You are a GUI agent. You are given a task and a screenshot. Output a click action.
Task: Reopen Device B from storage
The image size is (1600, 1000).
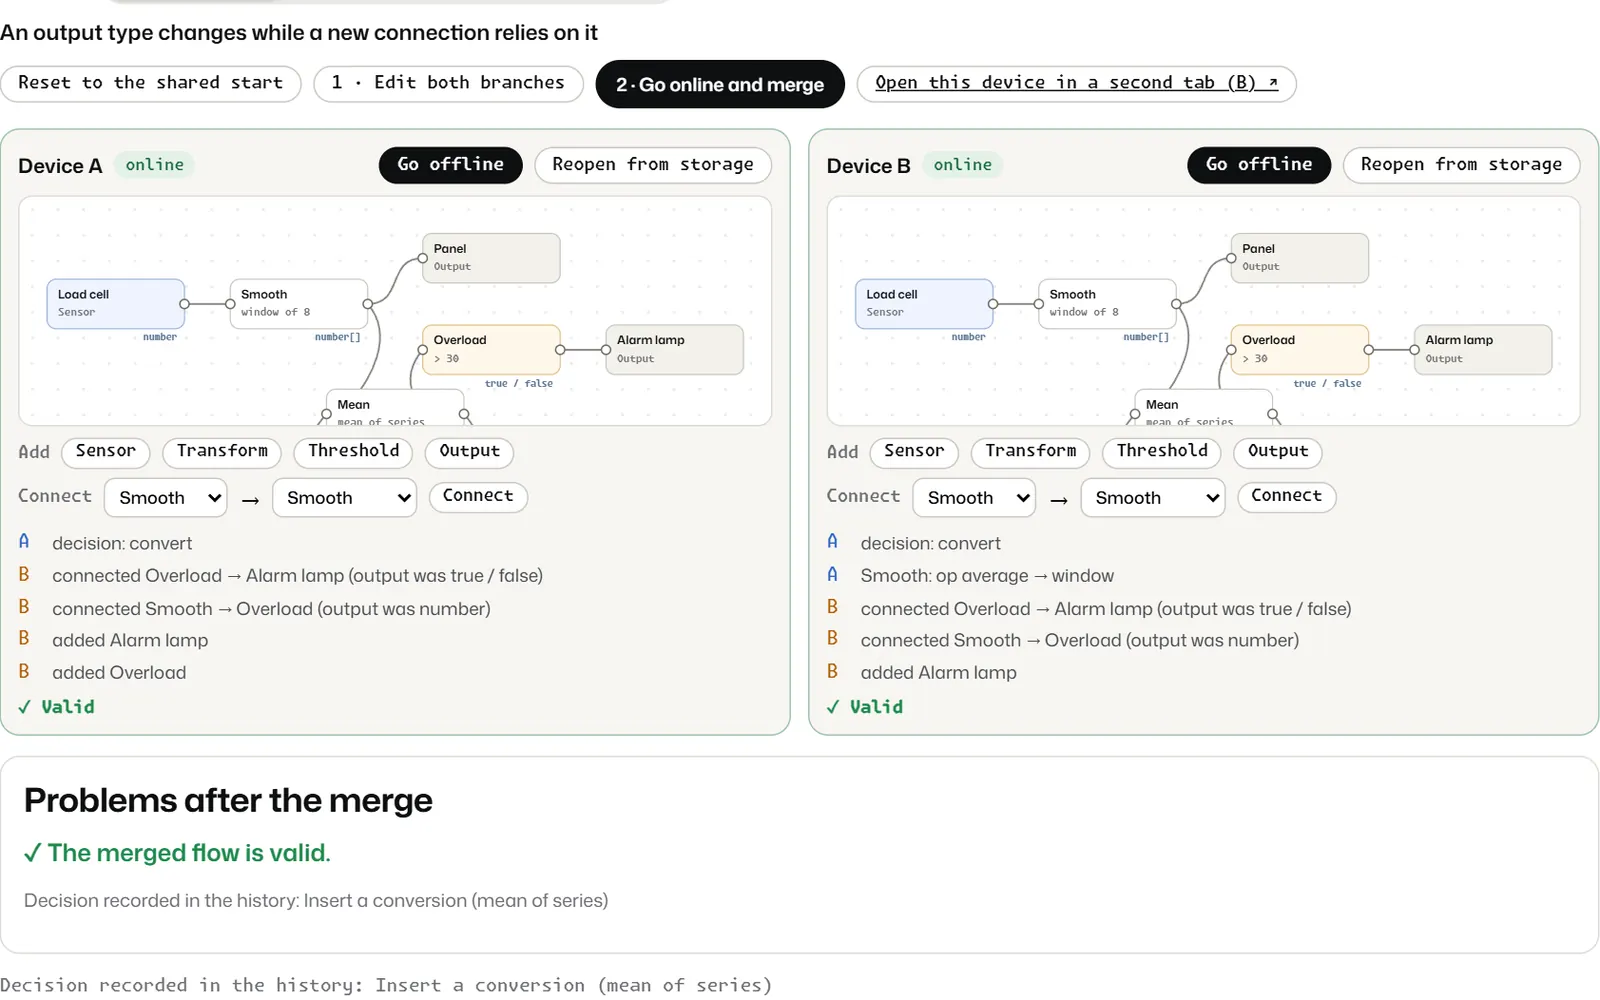(1461, 164)
